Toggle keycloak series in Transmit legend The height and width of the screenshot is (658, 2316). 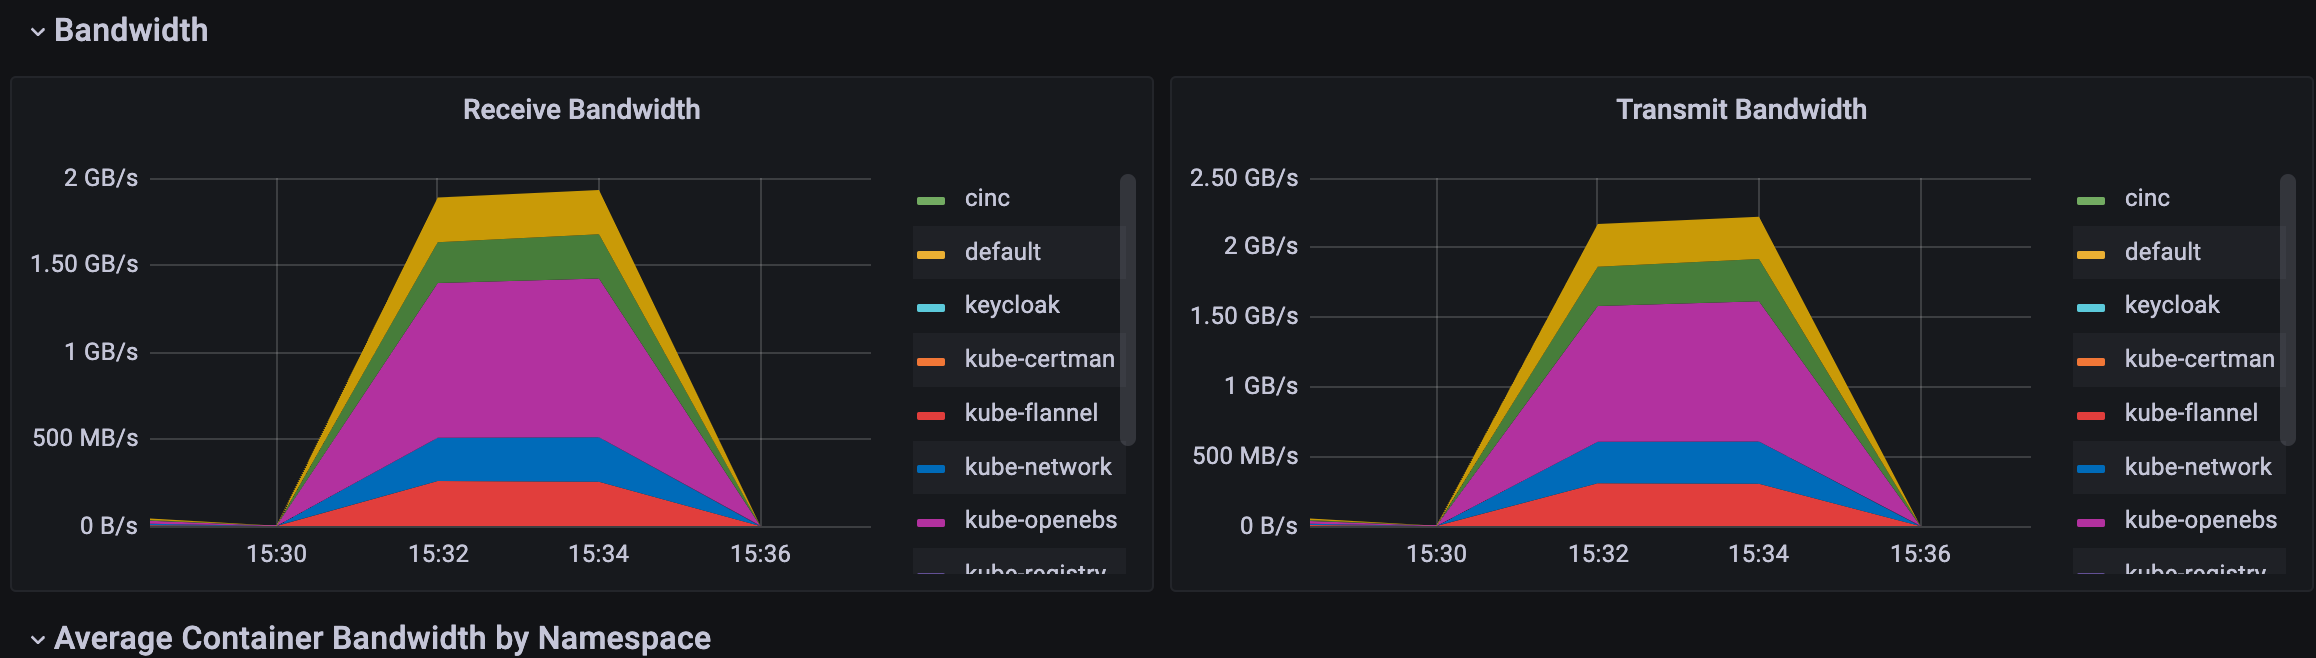2172,305
